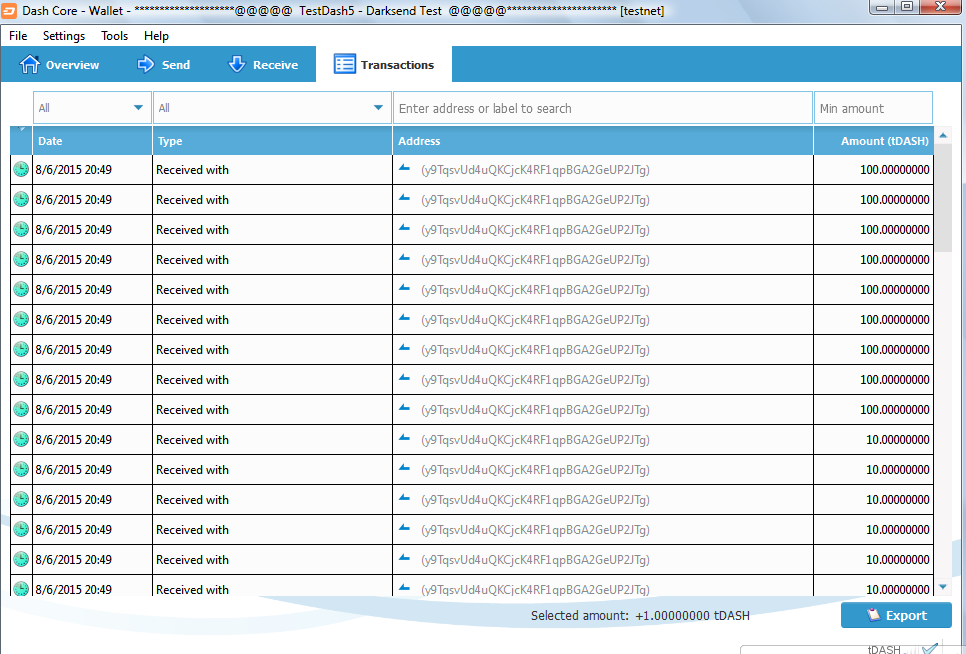Focus the Min amount field
This screenshot has width=966, height=654.
click(x=873, y=108)
